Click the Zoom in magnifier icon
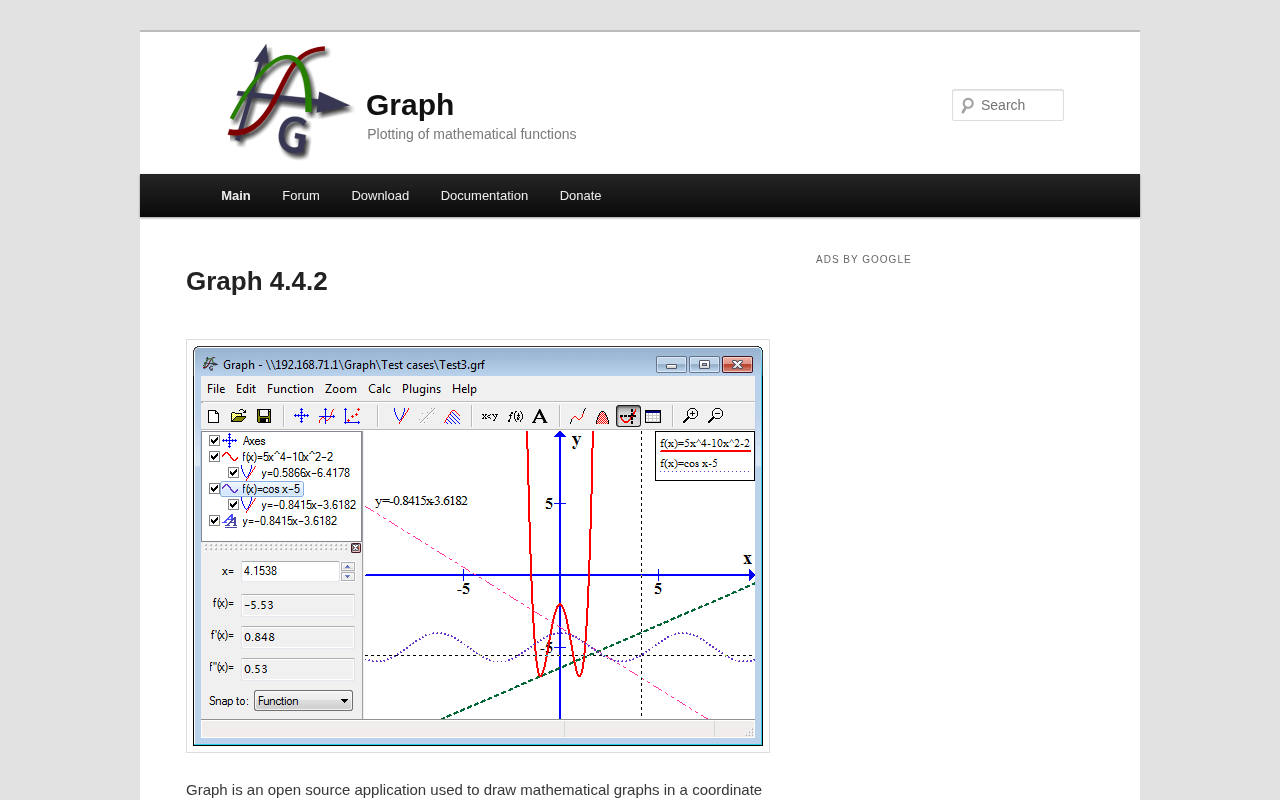This screenshot has width=1280, height=800. point(690,416)
